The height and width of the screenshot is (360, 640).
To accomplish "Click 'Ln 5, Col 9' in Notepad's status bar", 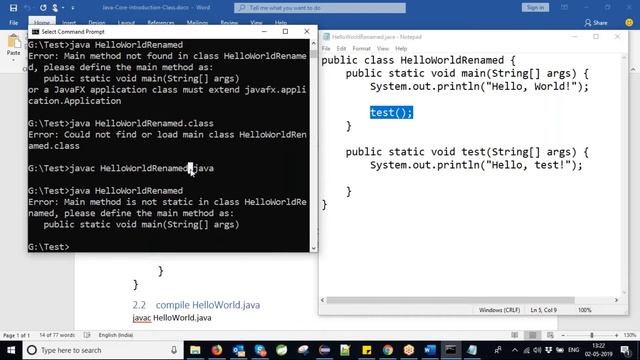I will point(544,310).
